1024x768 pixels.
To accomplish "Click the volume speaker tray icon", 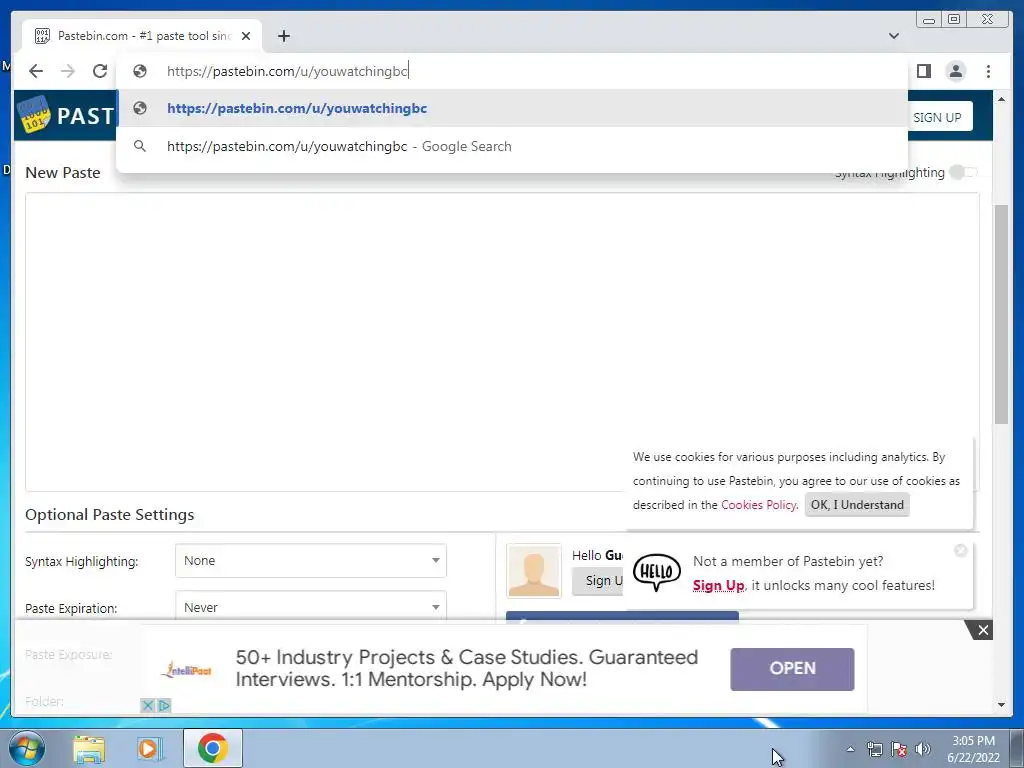I will click(x=923, y=749).
